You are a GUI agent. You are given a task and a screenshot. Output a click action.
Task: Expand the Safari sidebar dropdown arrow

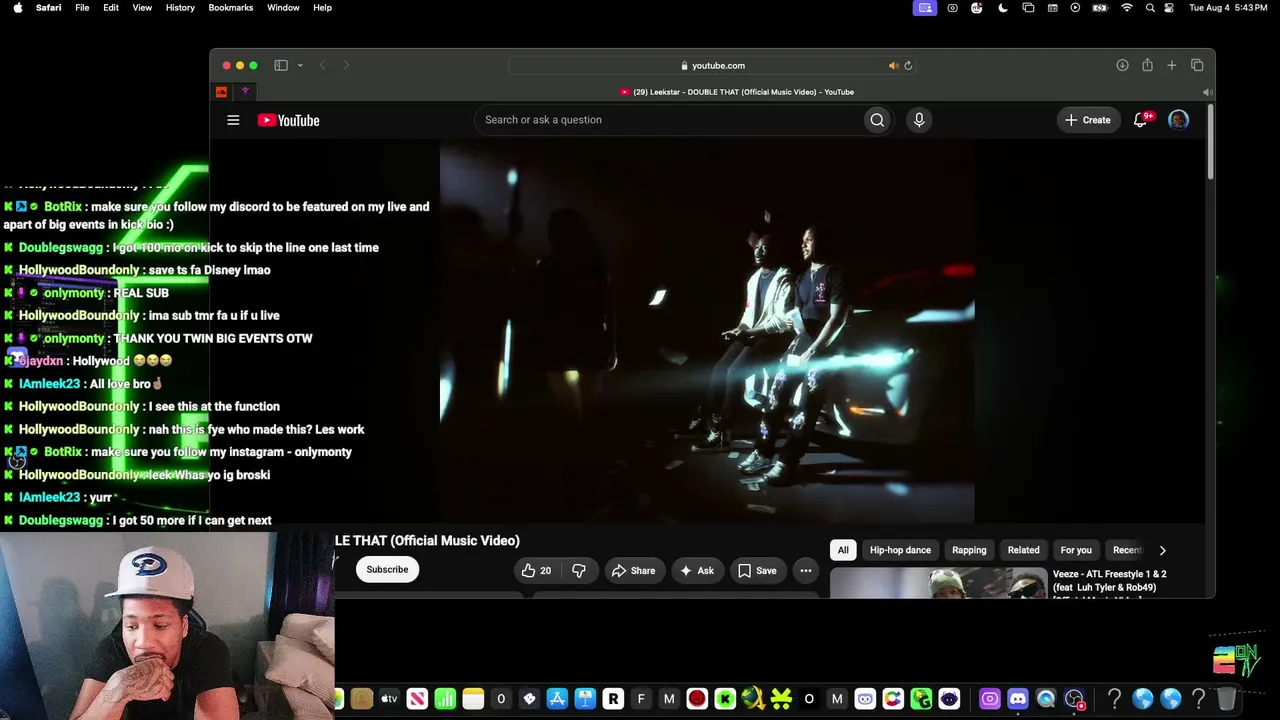(x=300, y=65)
